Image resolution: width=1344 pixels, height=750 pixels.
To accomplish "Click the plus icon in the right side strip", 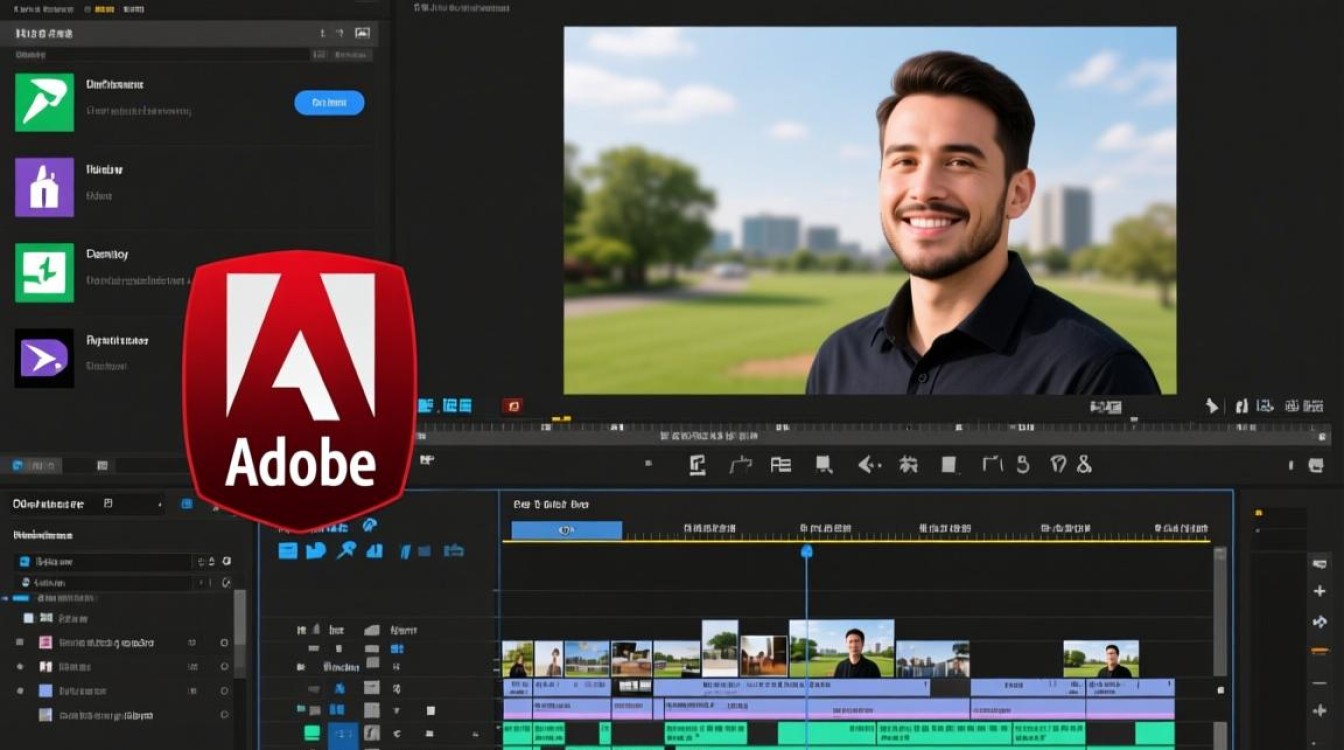I will pos(1319,591).
